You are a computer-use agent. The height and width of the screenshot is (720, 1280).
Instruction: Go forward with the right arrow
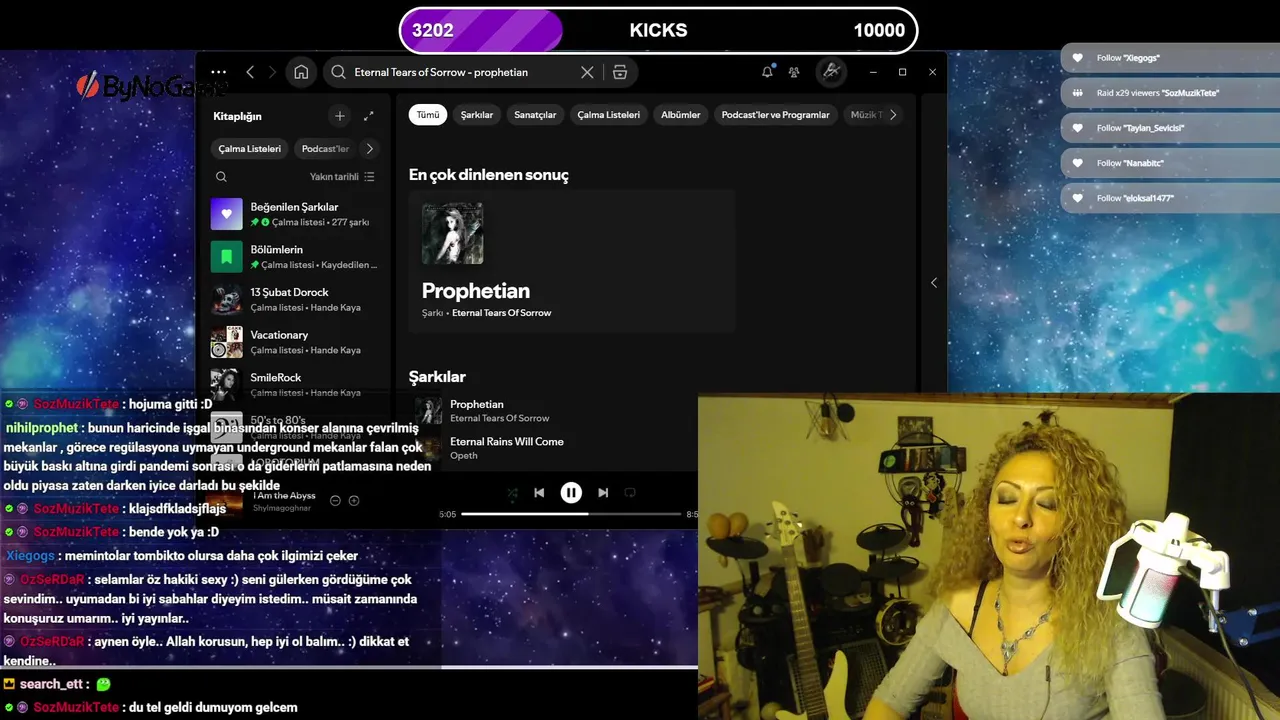click(x=272, y=72)
